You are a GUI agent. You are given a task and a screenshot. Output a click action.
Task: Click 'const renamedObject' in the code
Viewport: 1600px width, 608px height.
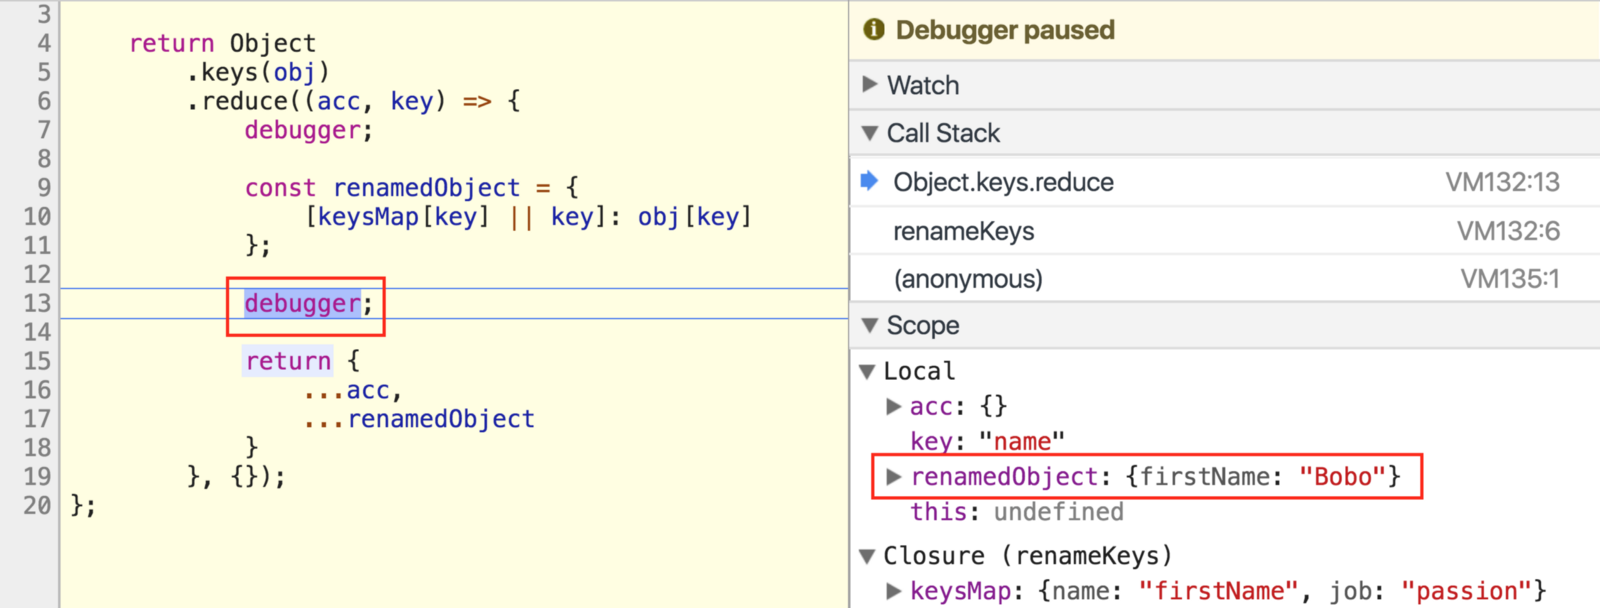pyautogui.click(x=382, y=188)
